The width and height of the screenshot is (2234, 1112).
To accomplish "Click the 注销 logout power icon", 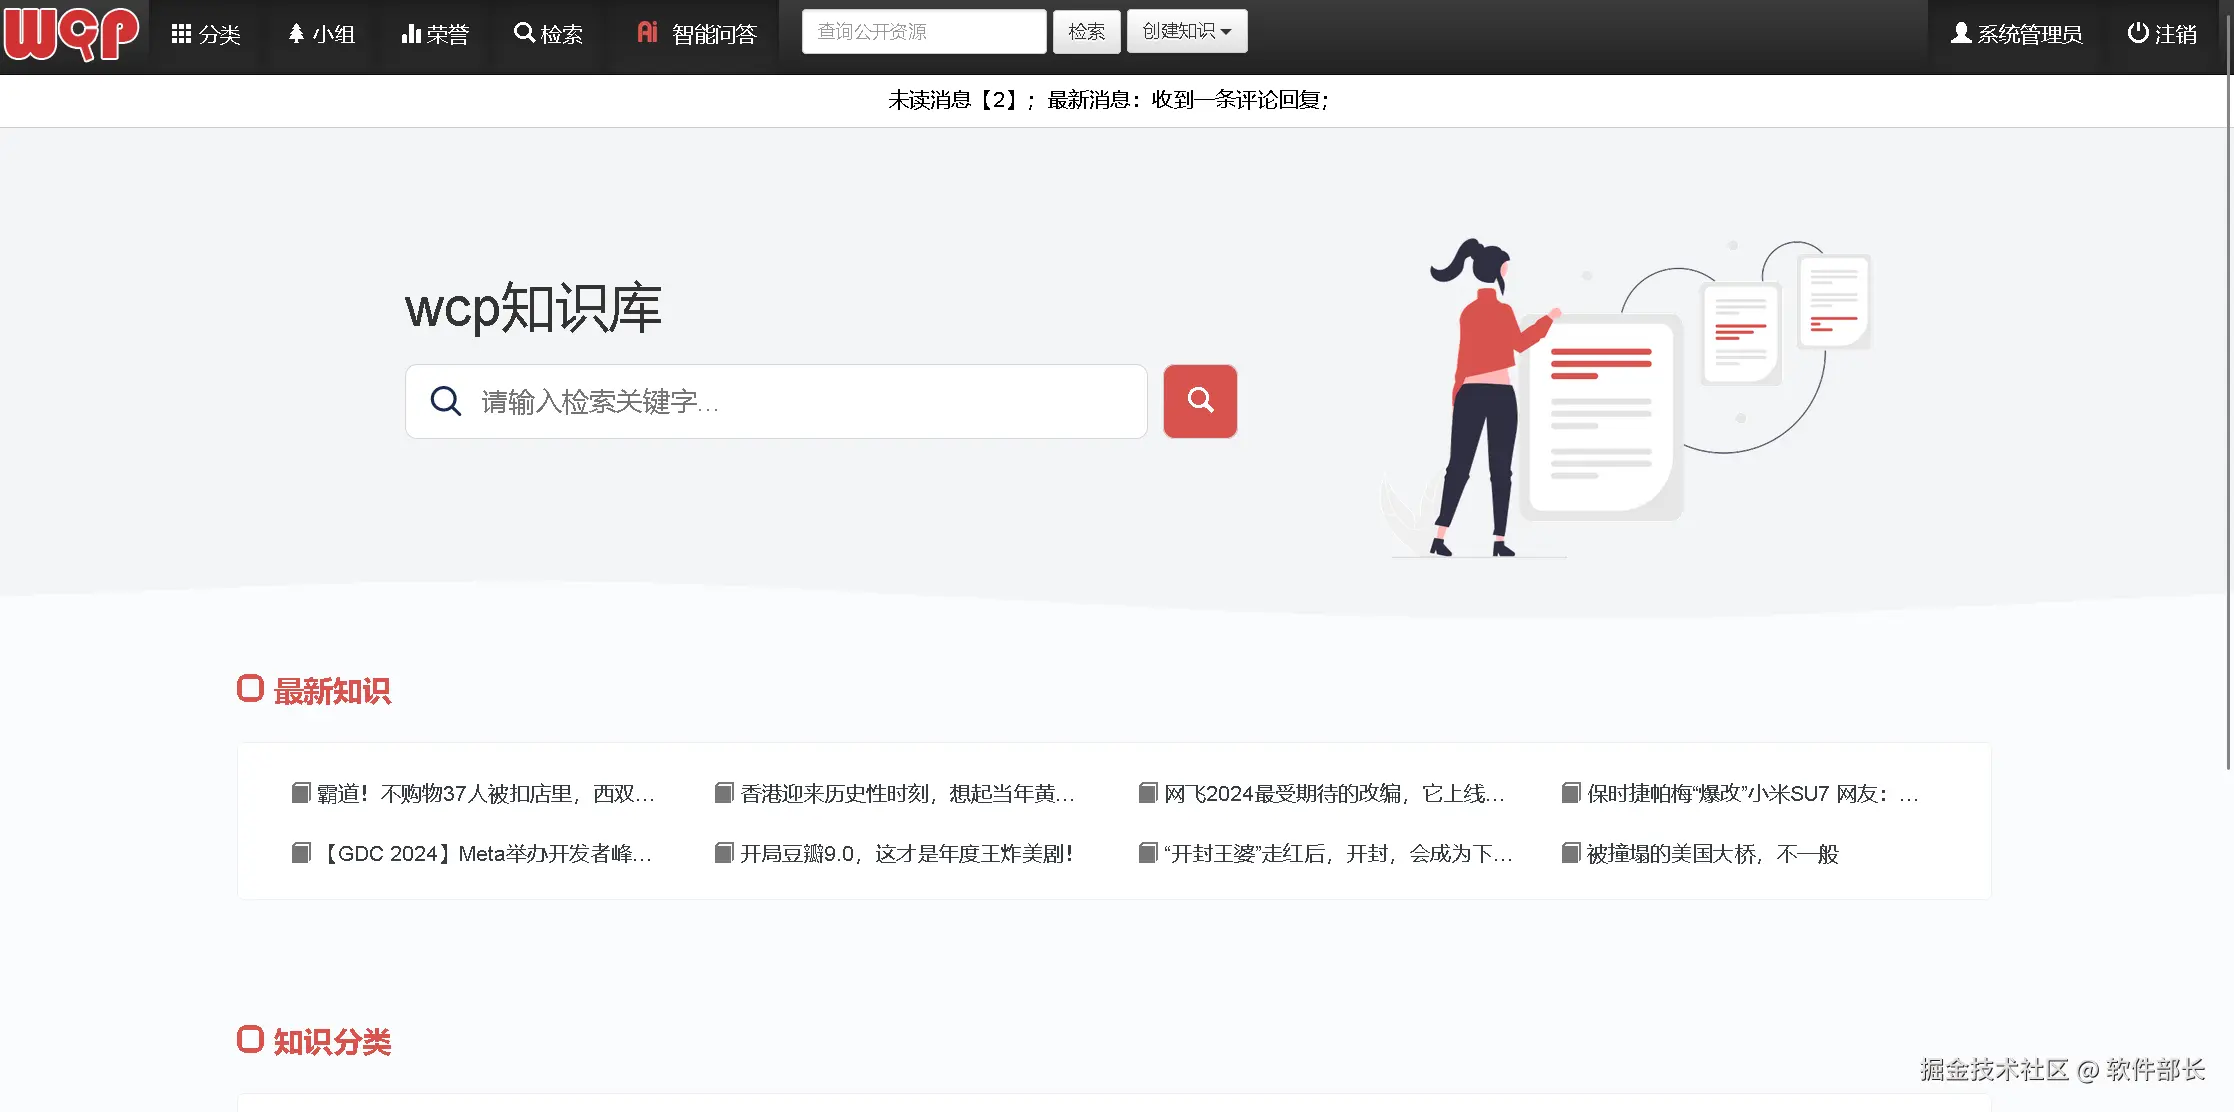I will 2138,33.
